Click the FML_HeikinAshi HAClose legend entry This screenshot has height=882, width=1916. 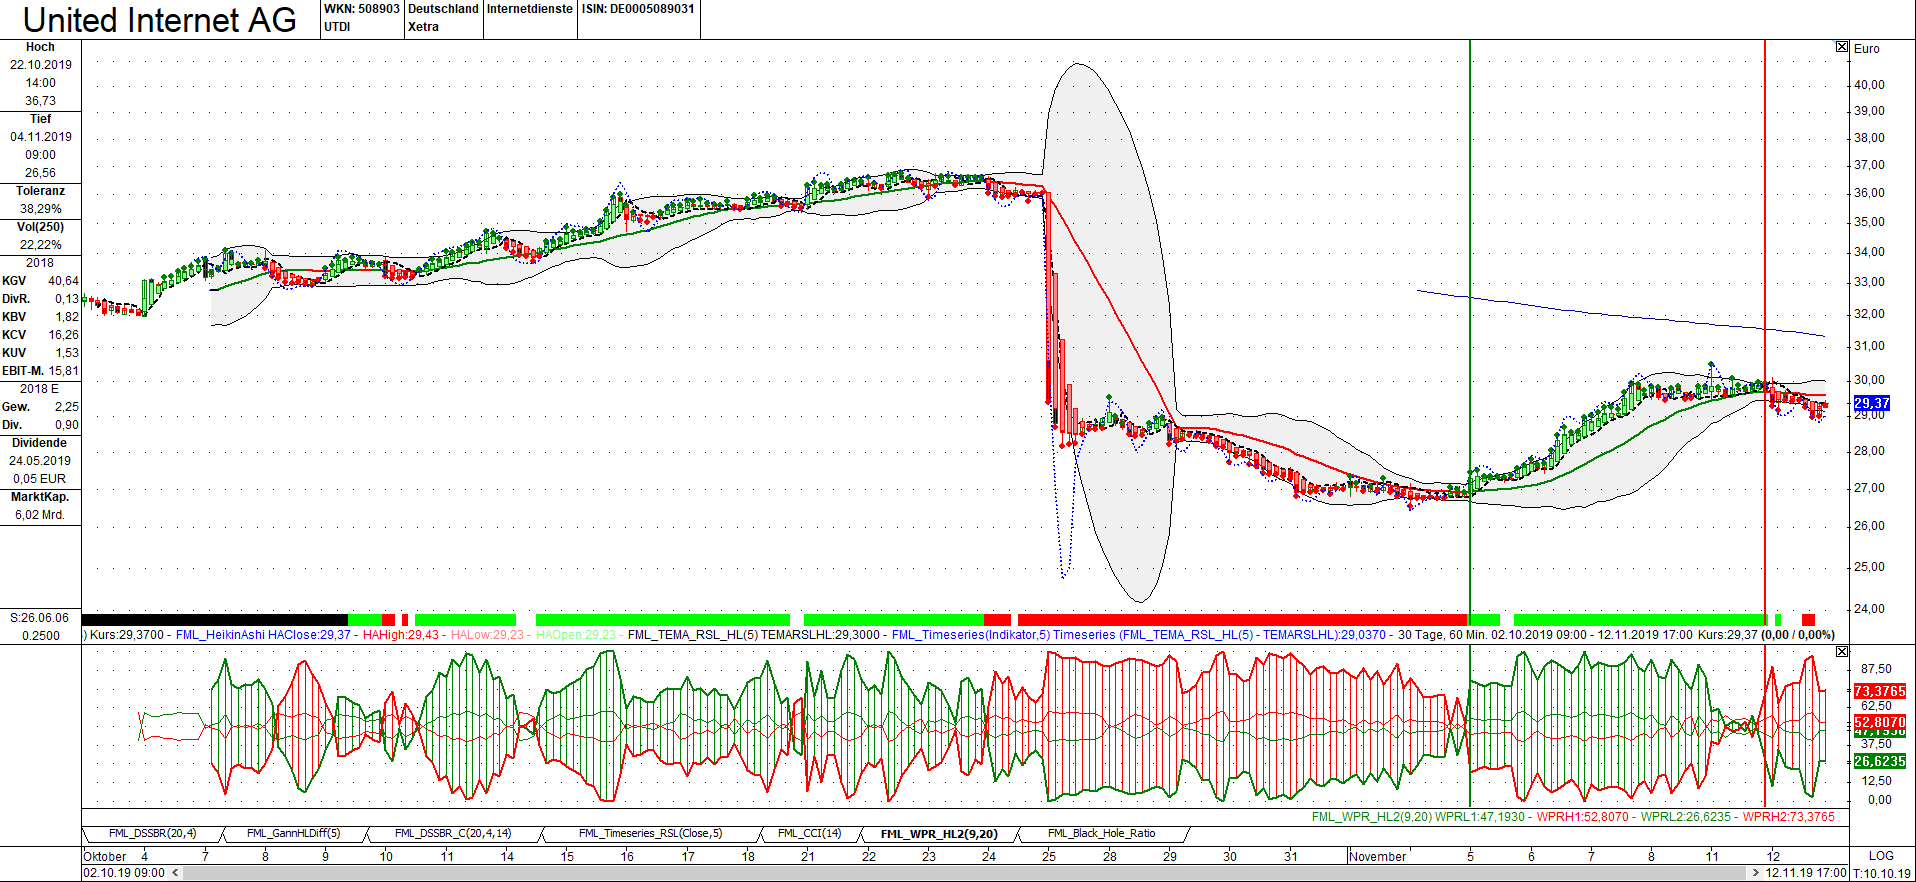[x=263, y=635]
